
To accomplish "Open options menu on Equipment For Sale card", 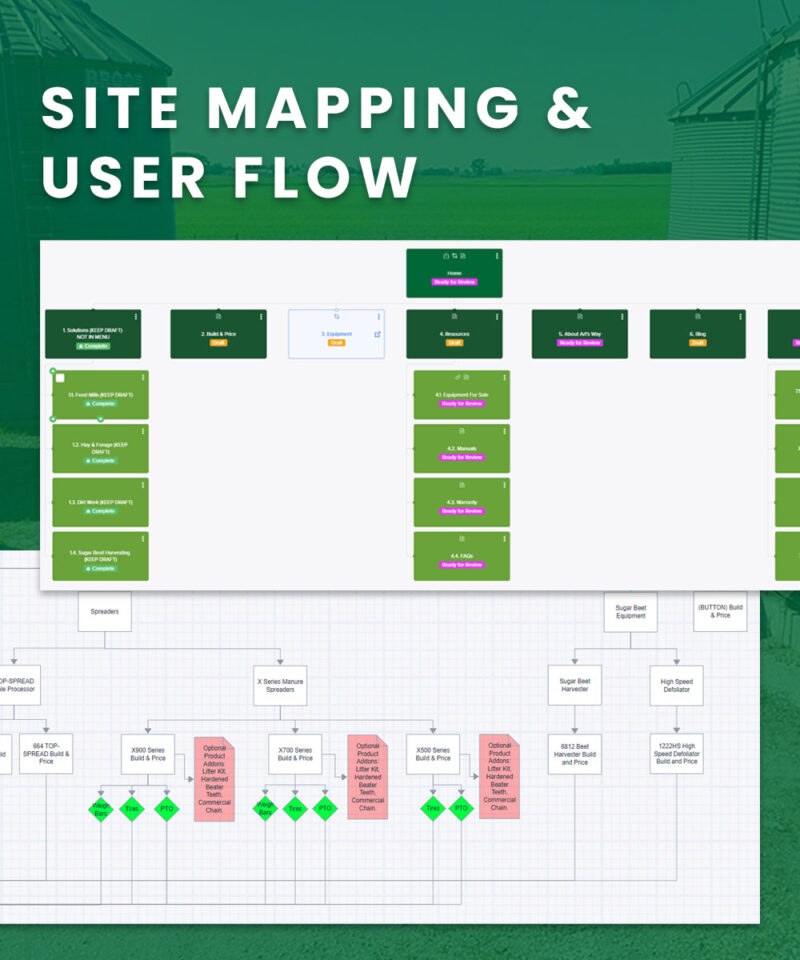I will coord(505,377).
